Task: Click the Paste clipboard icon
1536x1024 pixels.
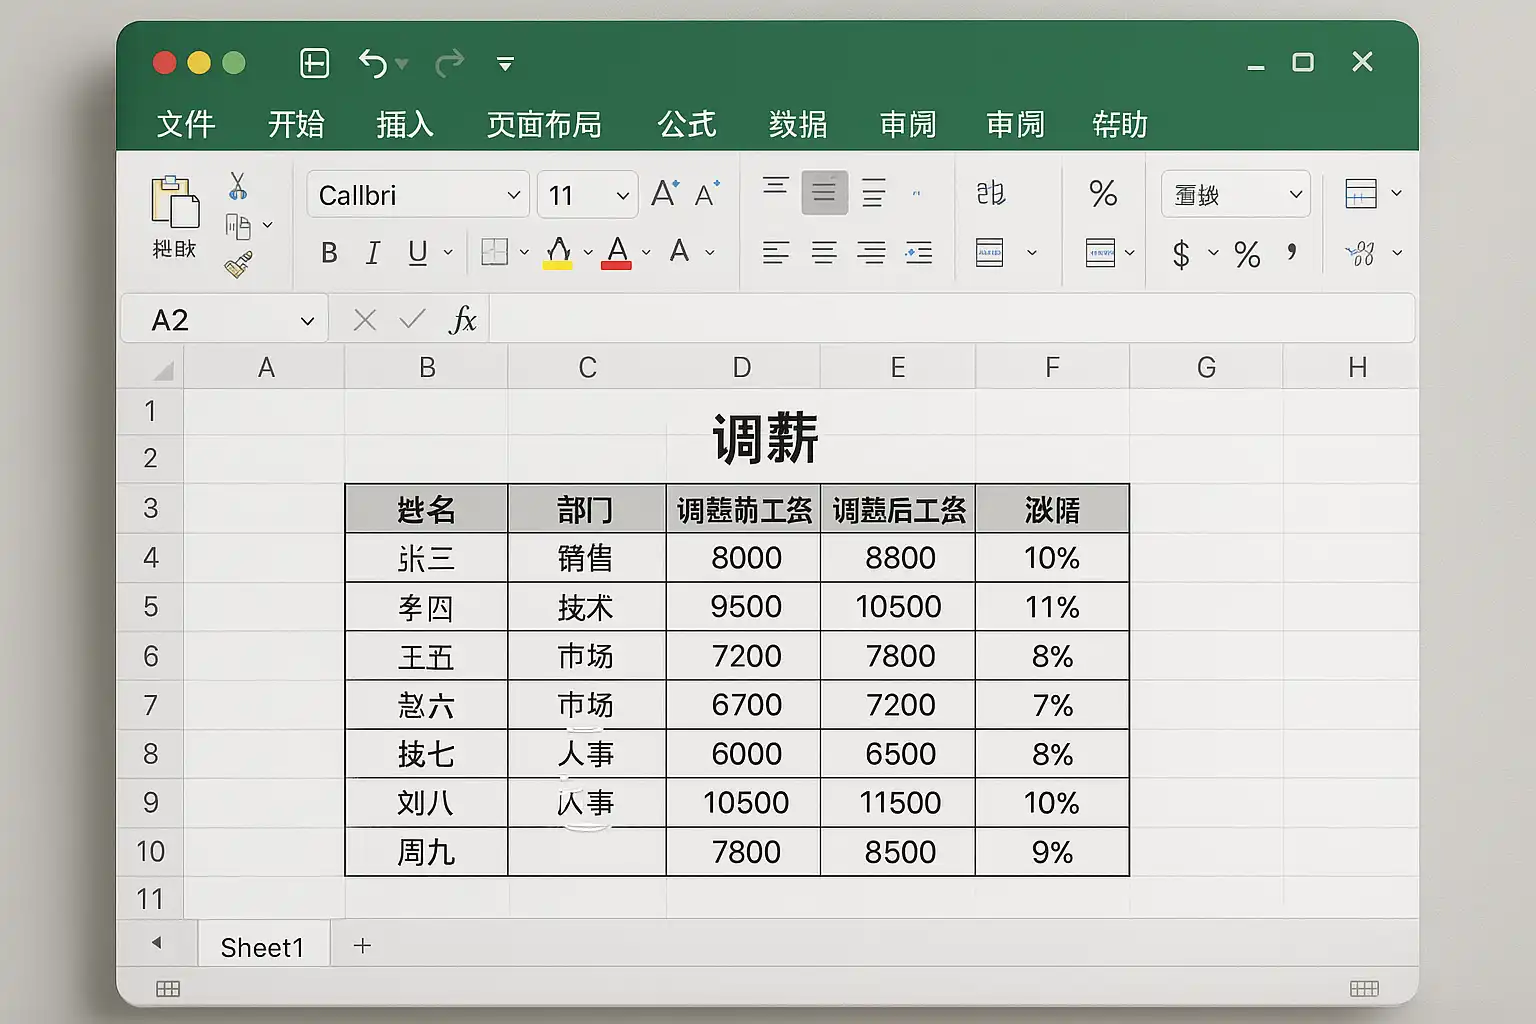Action: pos(175,202)
